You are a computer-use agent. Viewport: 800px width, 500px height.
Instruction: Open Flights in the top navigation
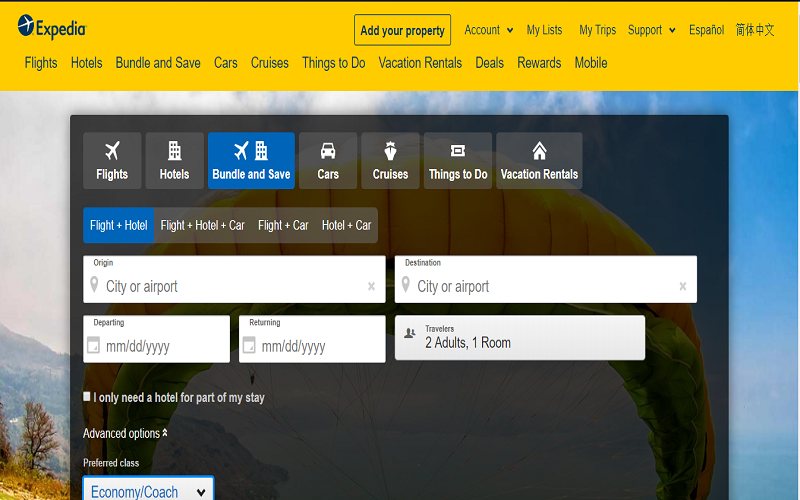[41, 63]
